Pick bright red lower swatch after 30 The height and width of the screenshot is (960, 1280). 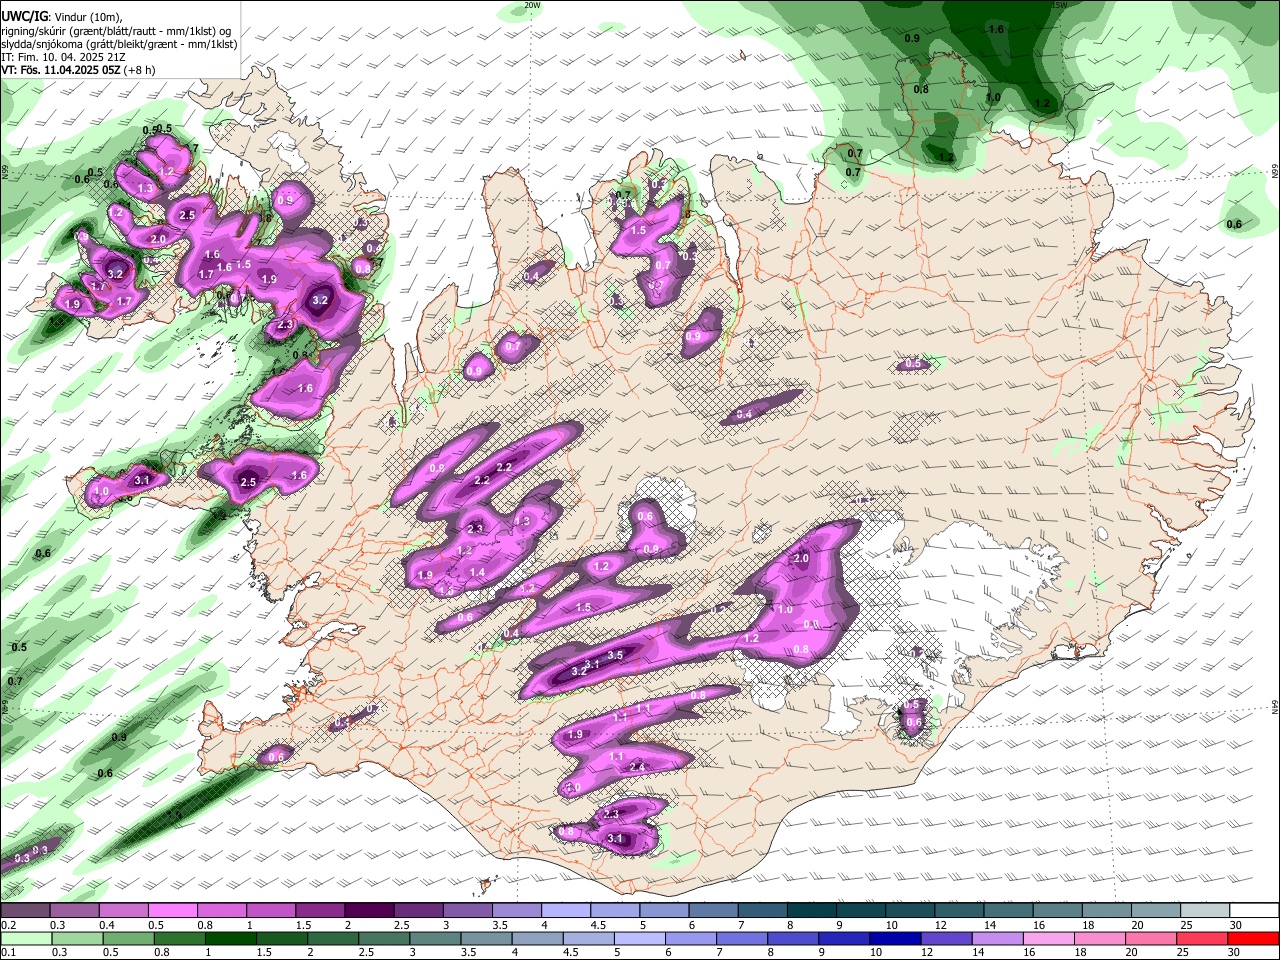click(1254, 938)
